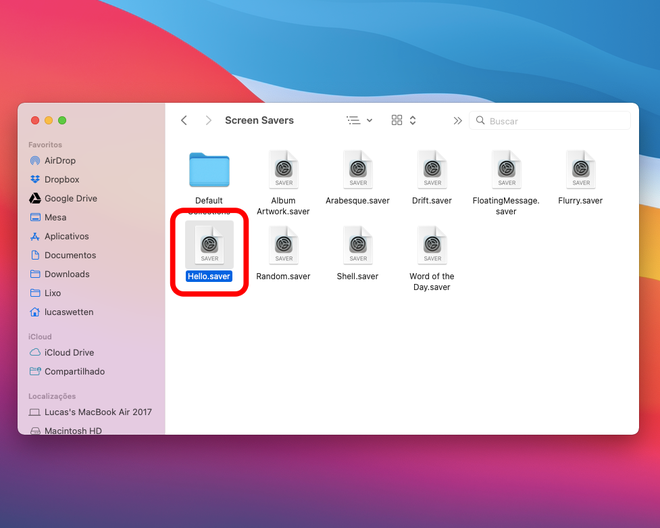
Task: Select the Flurry.saver file icon
Action: 581,169
